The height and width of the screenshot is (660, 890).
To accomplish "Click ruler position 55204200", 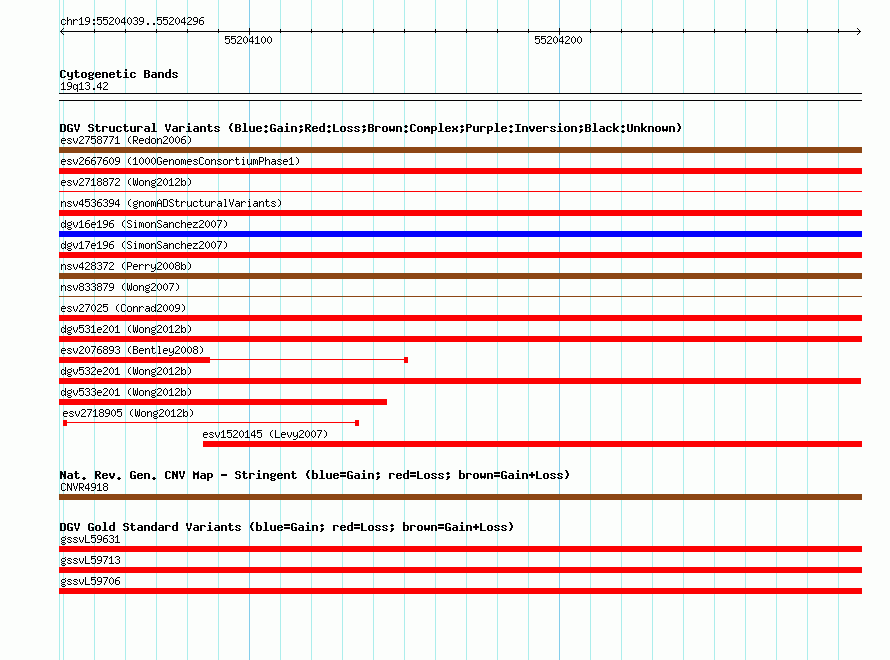I will coord(559,40).
